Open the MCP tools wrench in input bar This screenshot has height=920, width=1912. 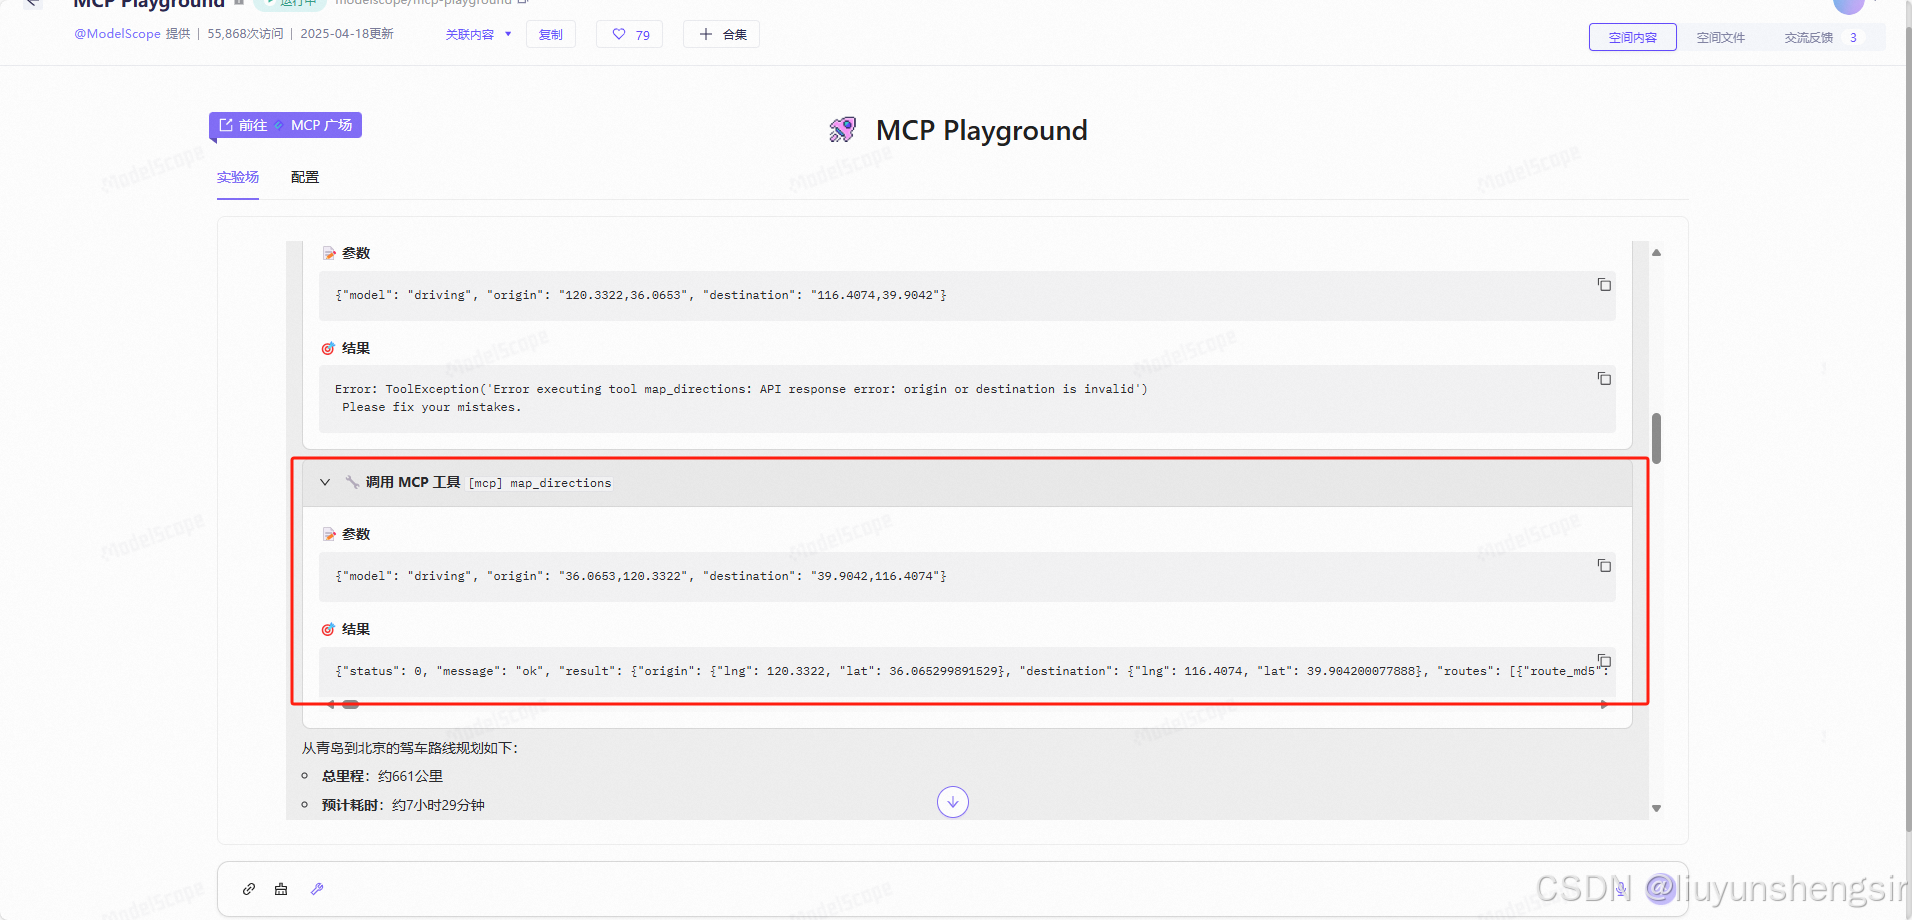click(317, 889)
